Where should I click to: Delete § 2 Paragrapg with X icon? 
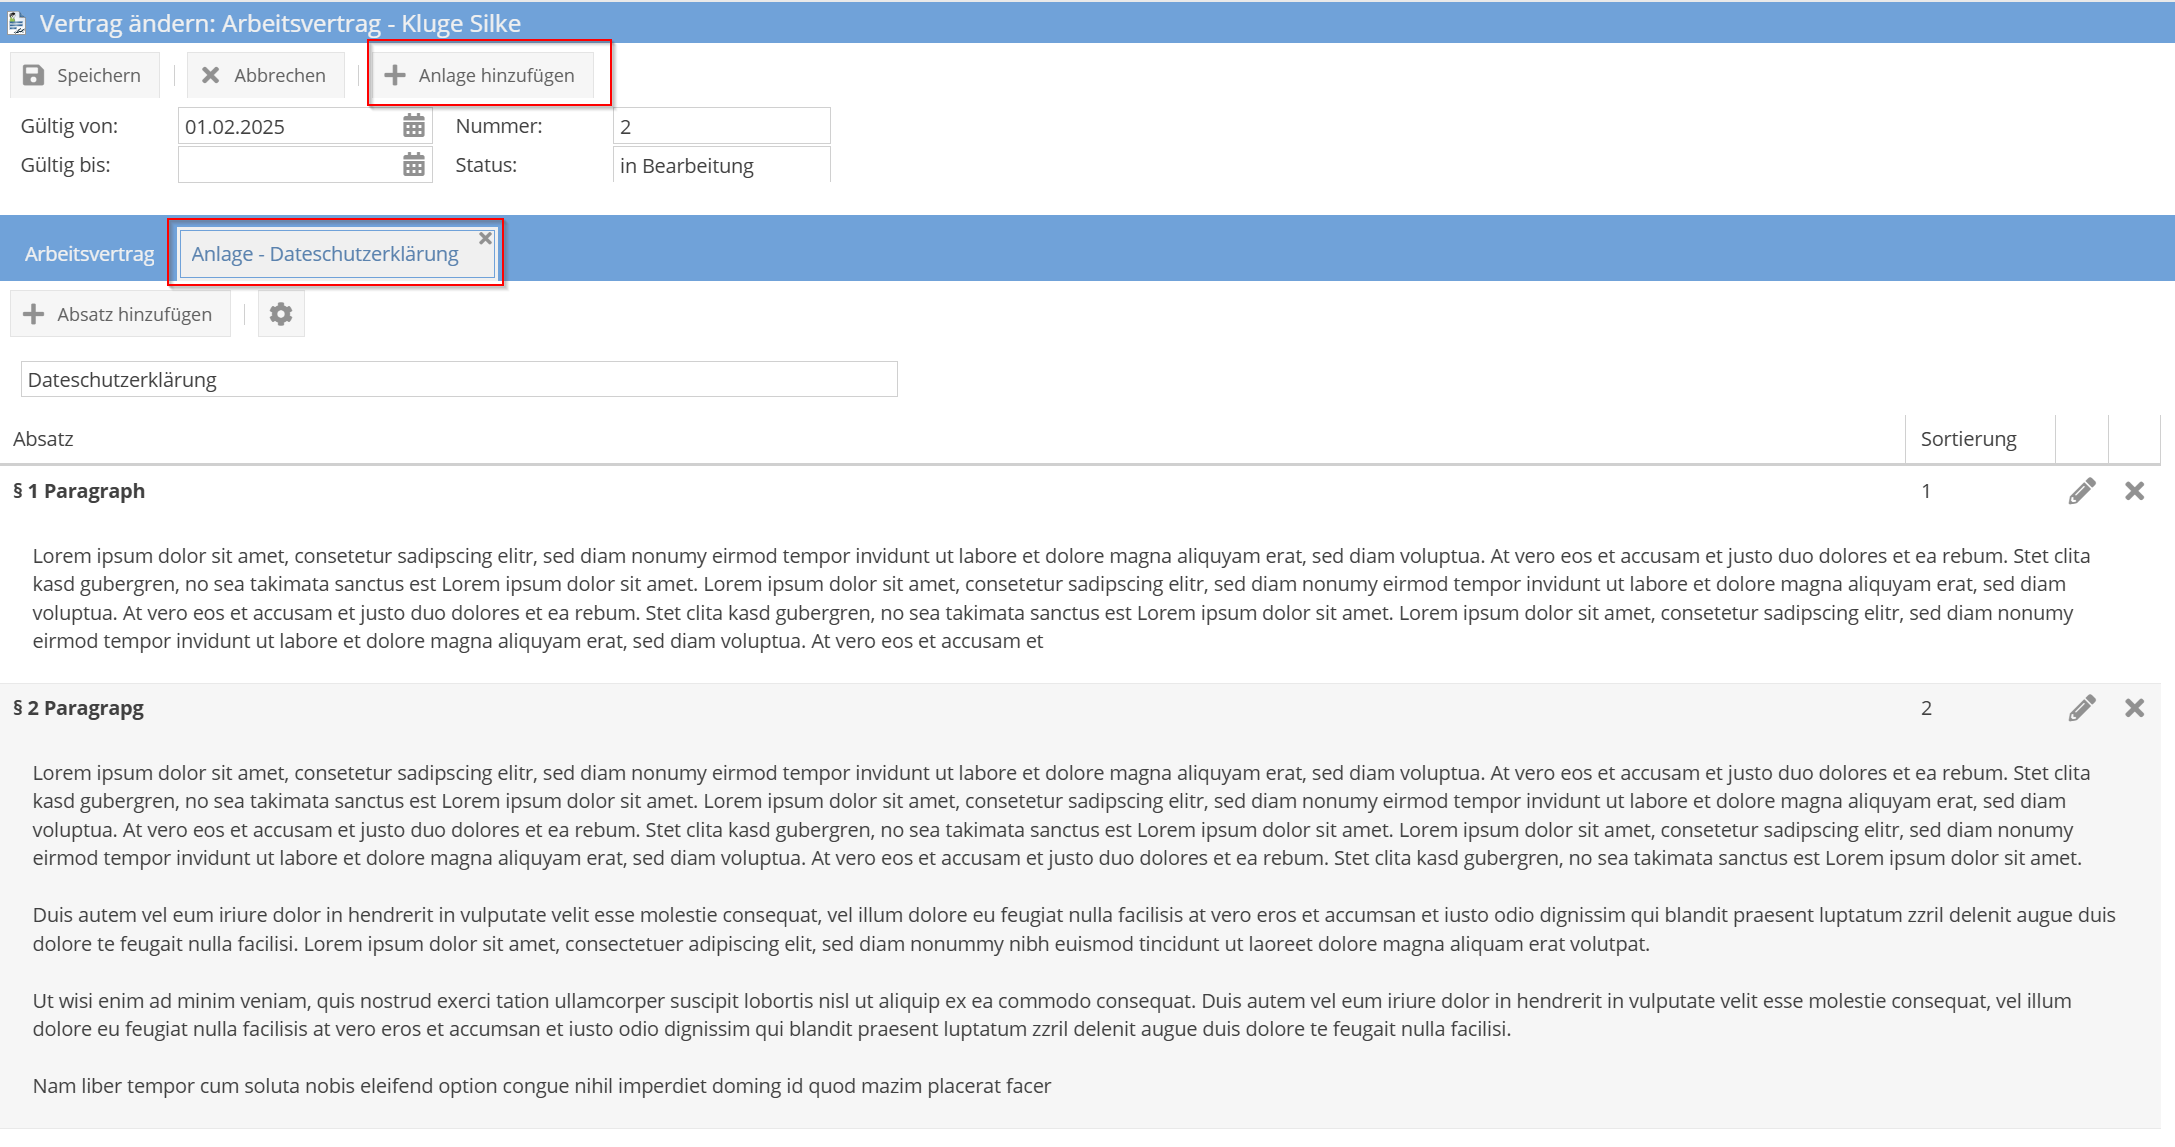click(x=2134, y=708)
